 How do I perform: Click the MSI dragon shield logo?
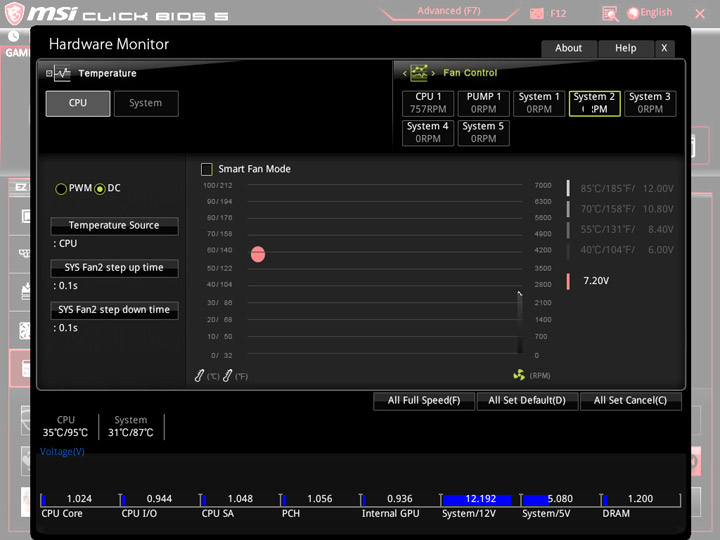pos(14,12)
